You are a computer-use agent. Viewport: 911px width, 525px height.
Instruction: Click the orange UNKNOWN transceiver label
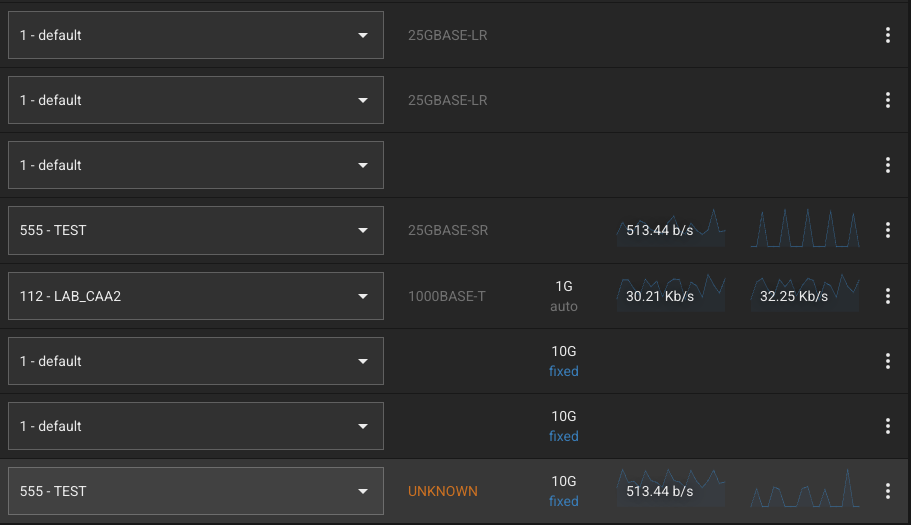click(442, 491)
